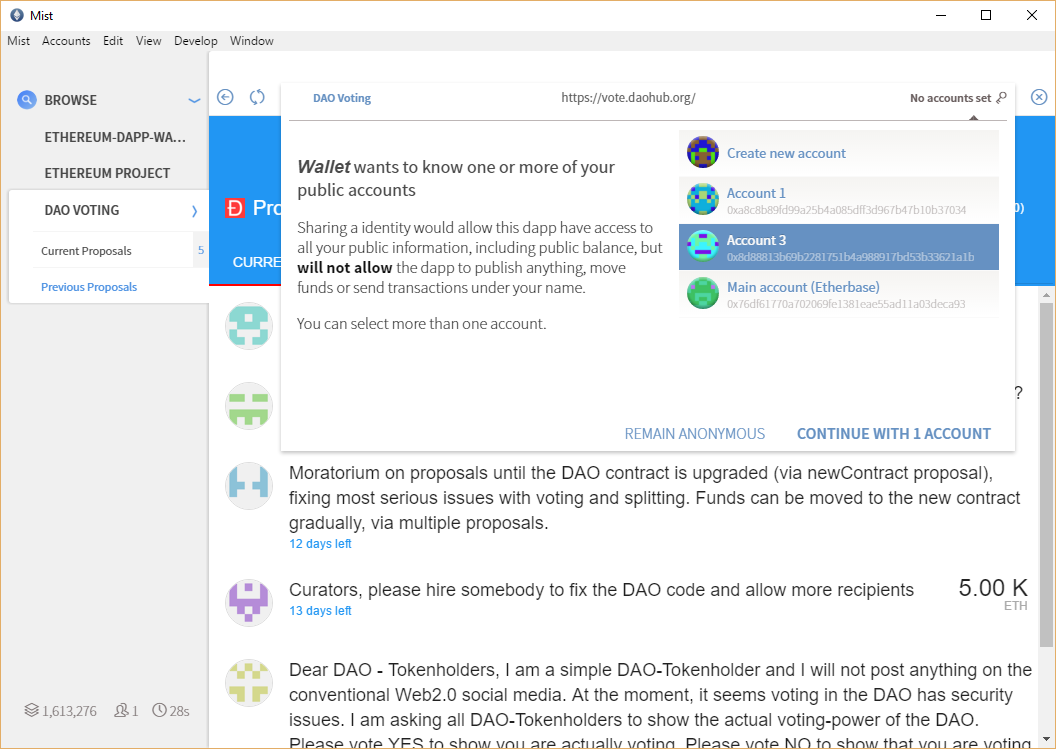This screenshot has width=1056, height=749.
Task: Click the Create new account row
Action: (838, 153)
